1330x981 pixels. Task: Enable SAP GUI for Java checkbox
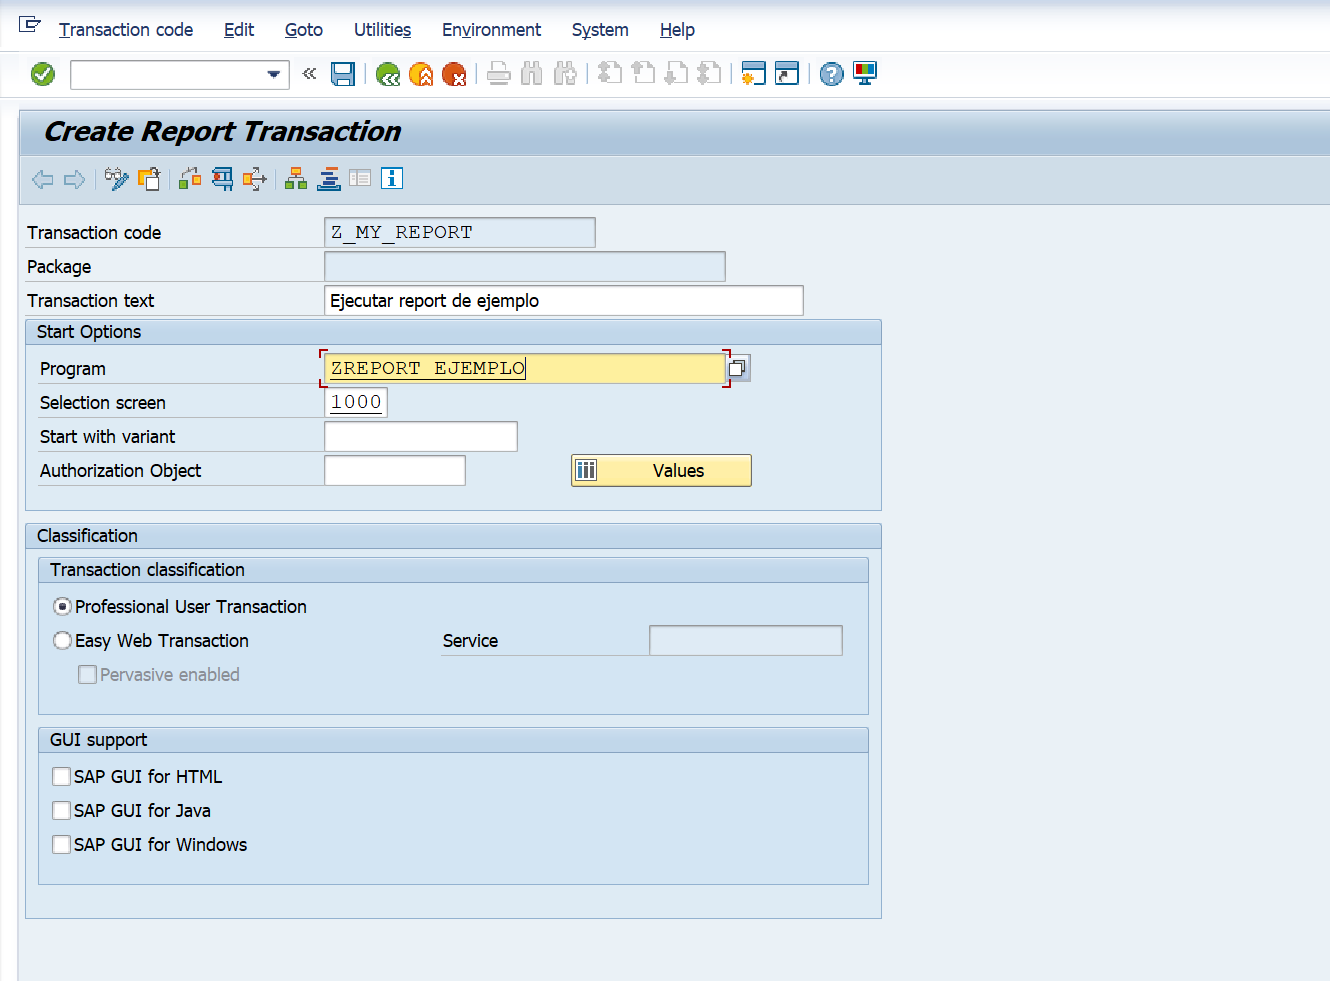[62, 811]
